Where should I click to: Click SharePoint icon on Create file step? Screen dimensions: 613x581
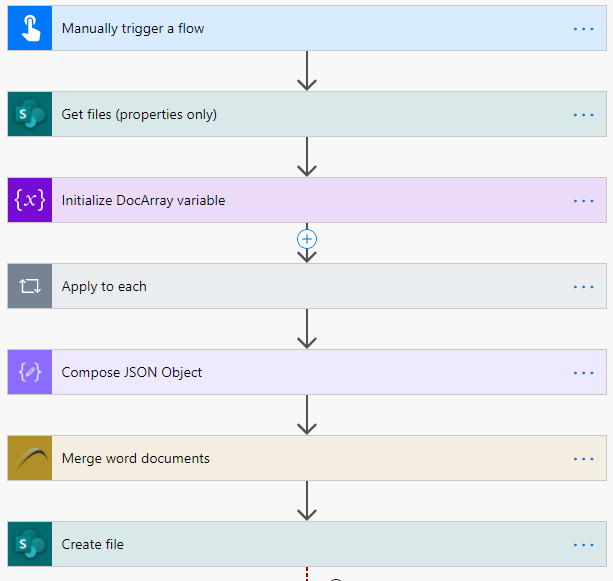30,544
